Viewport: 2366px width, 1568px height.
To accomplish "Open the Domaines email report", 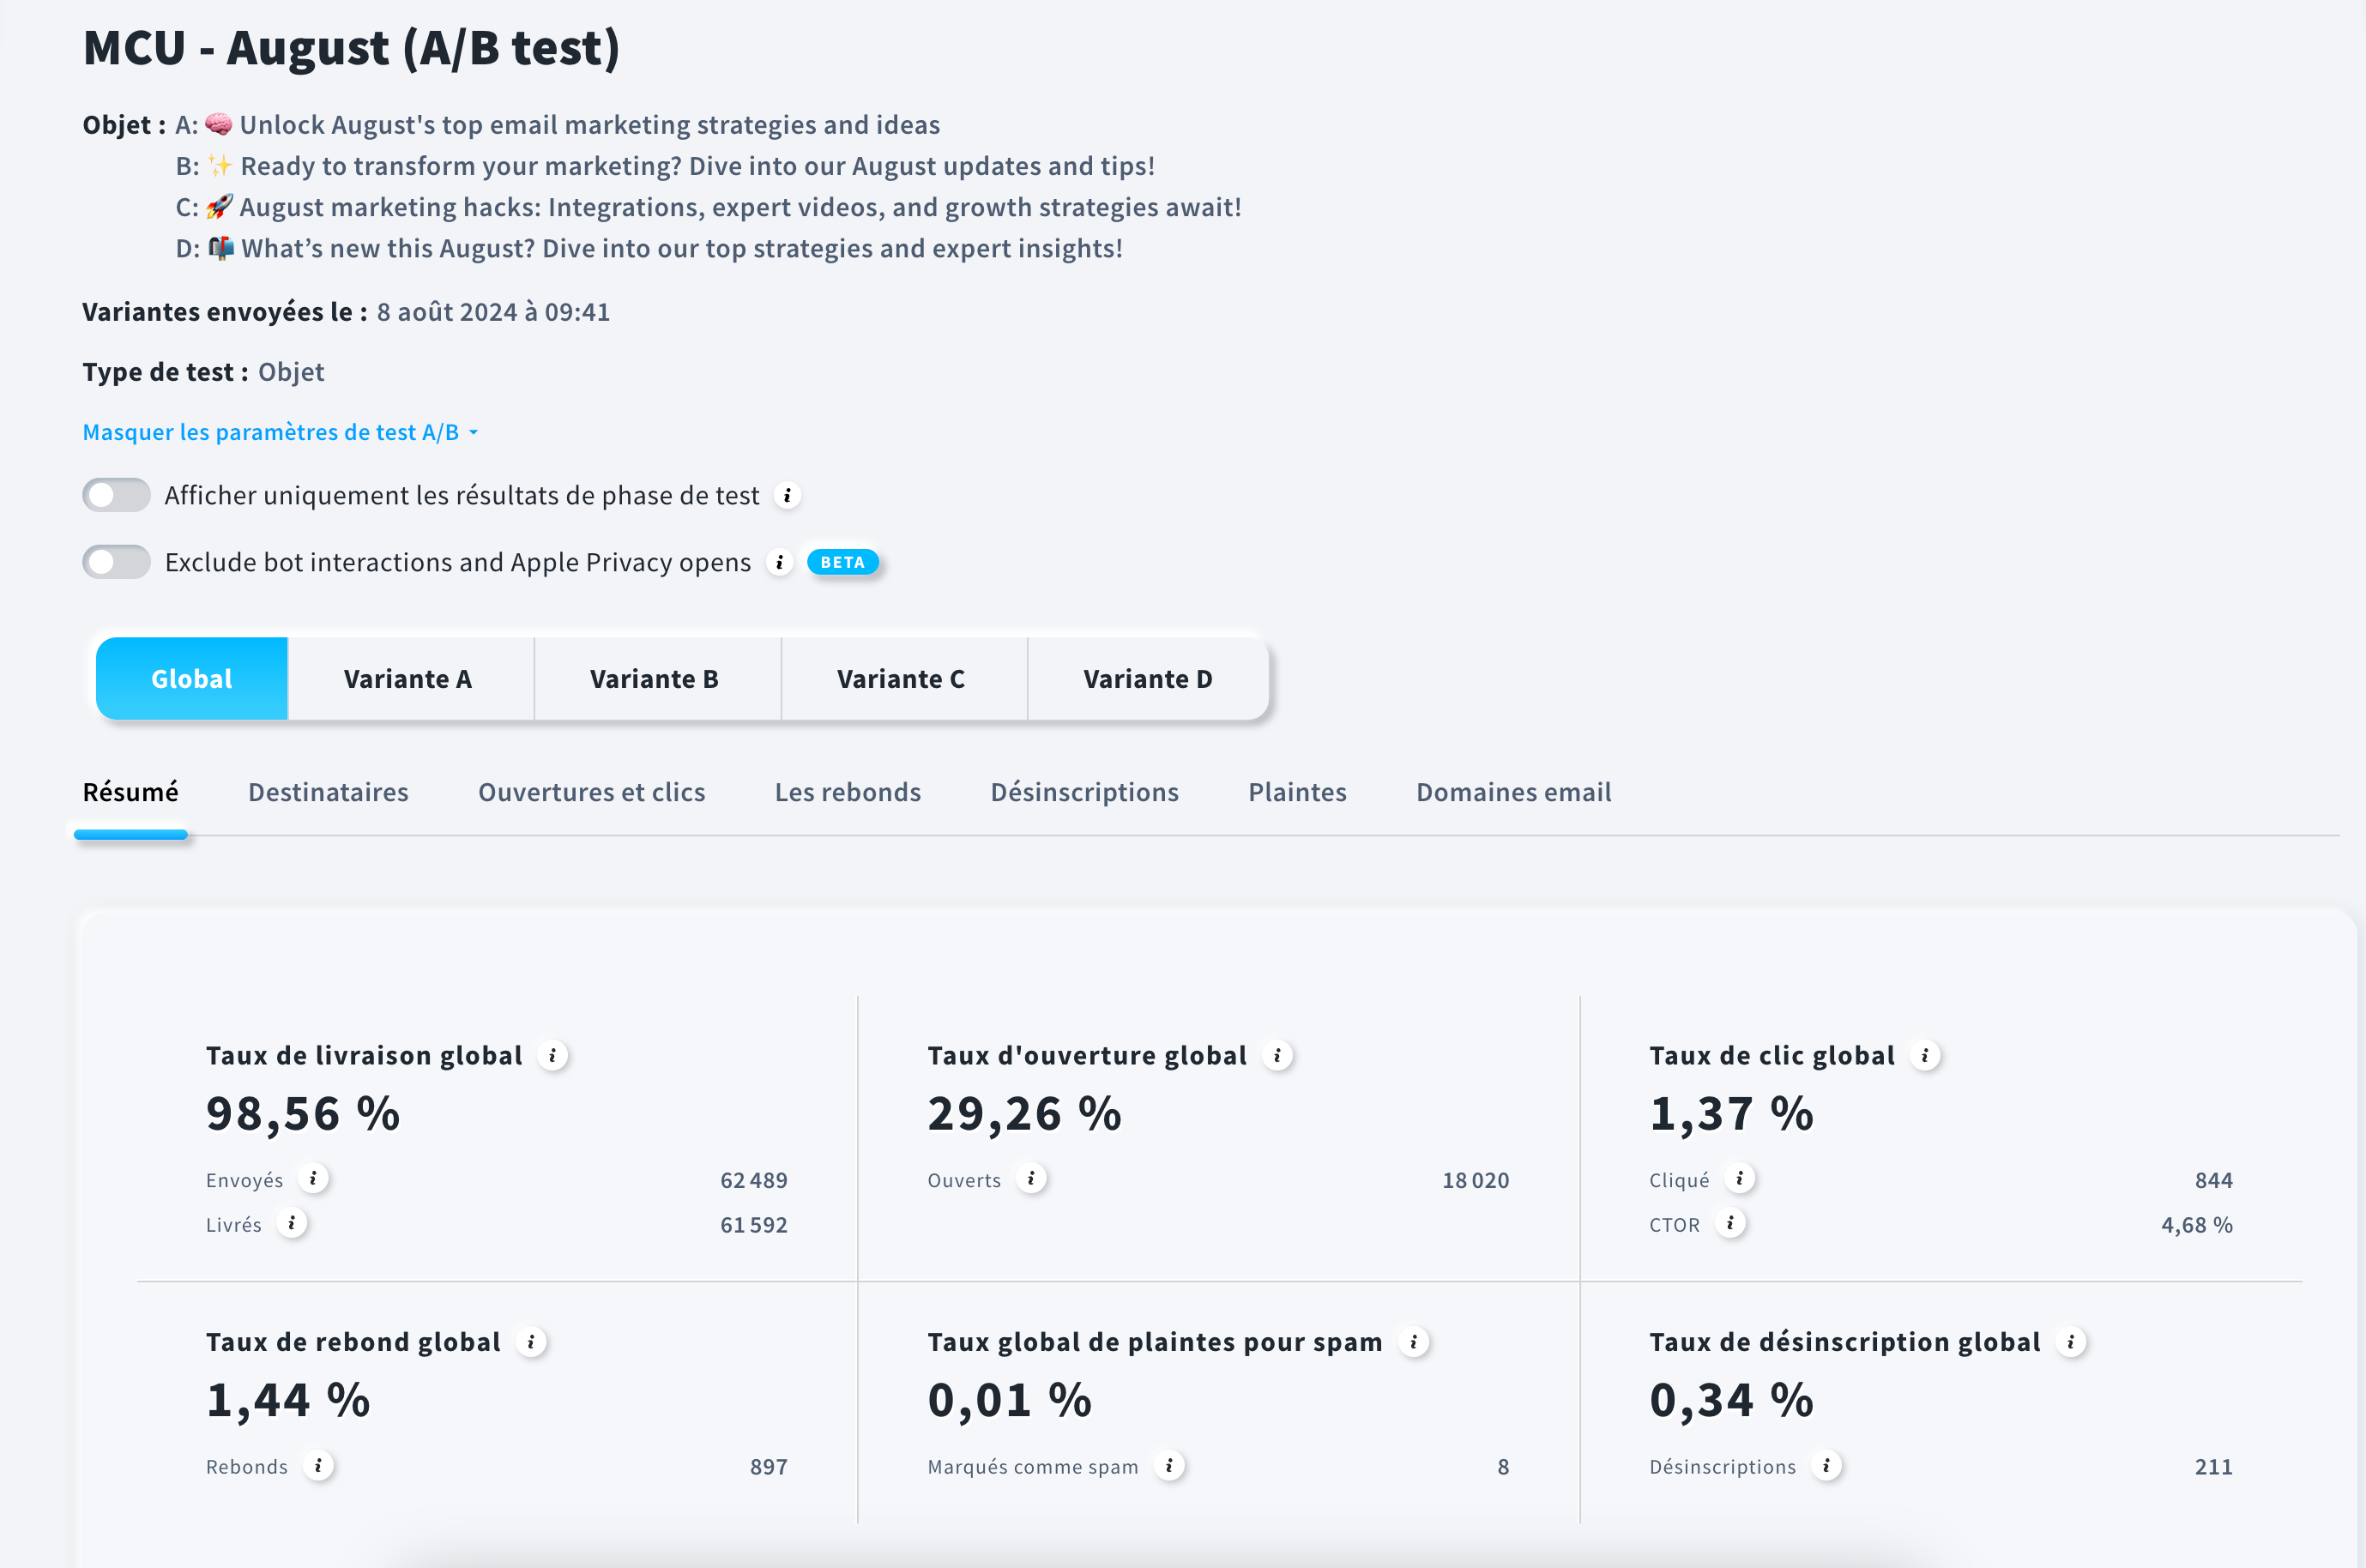I will [x=1513, y=792].
